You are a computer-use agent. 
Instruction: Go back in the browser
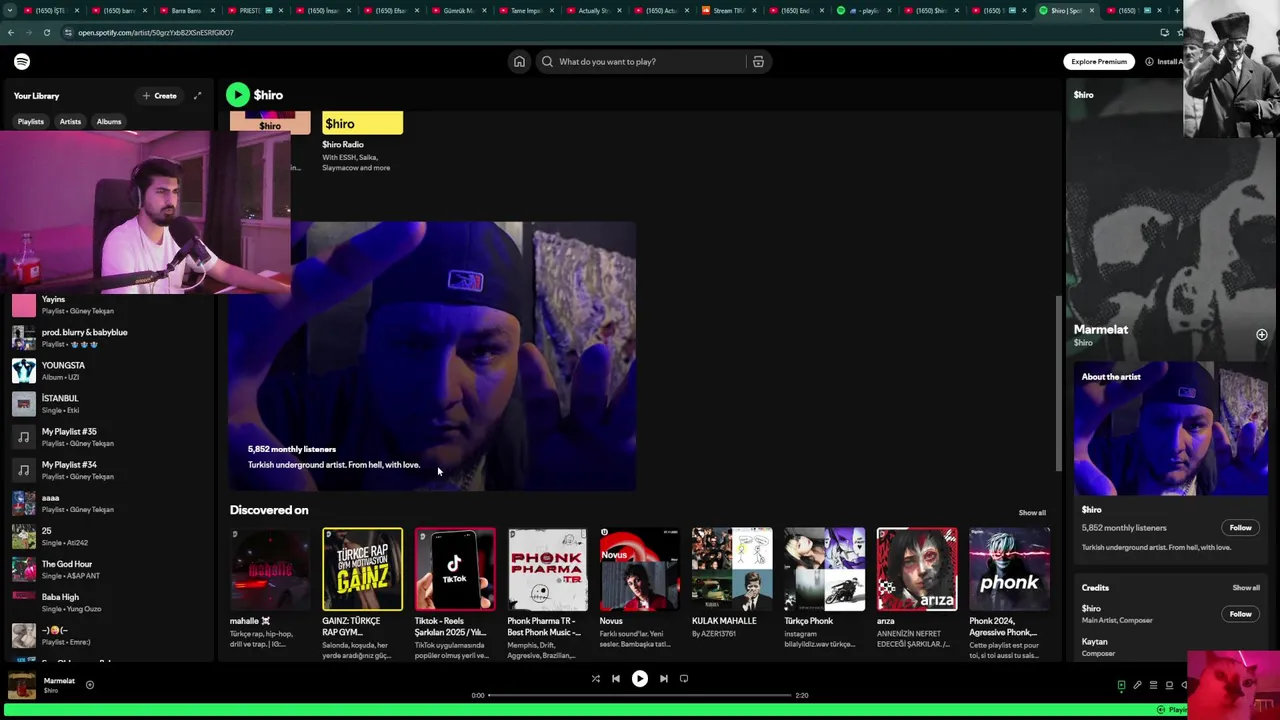(x=10, y=32)
